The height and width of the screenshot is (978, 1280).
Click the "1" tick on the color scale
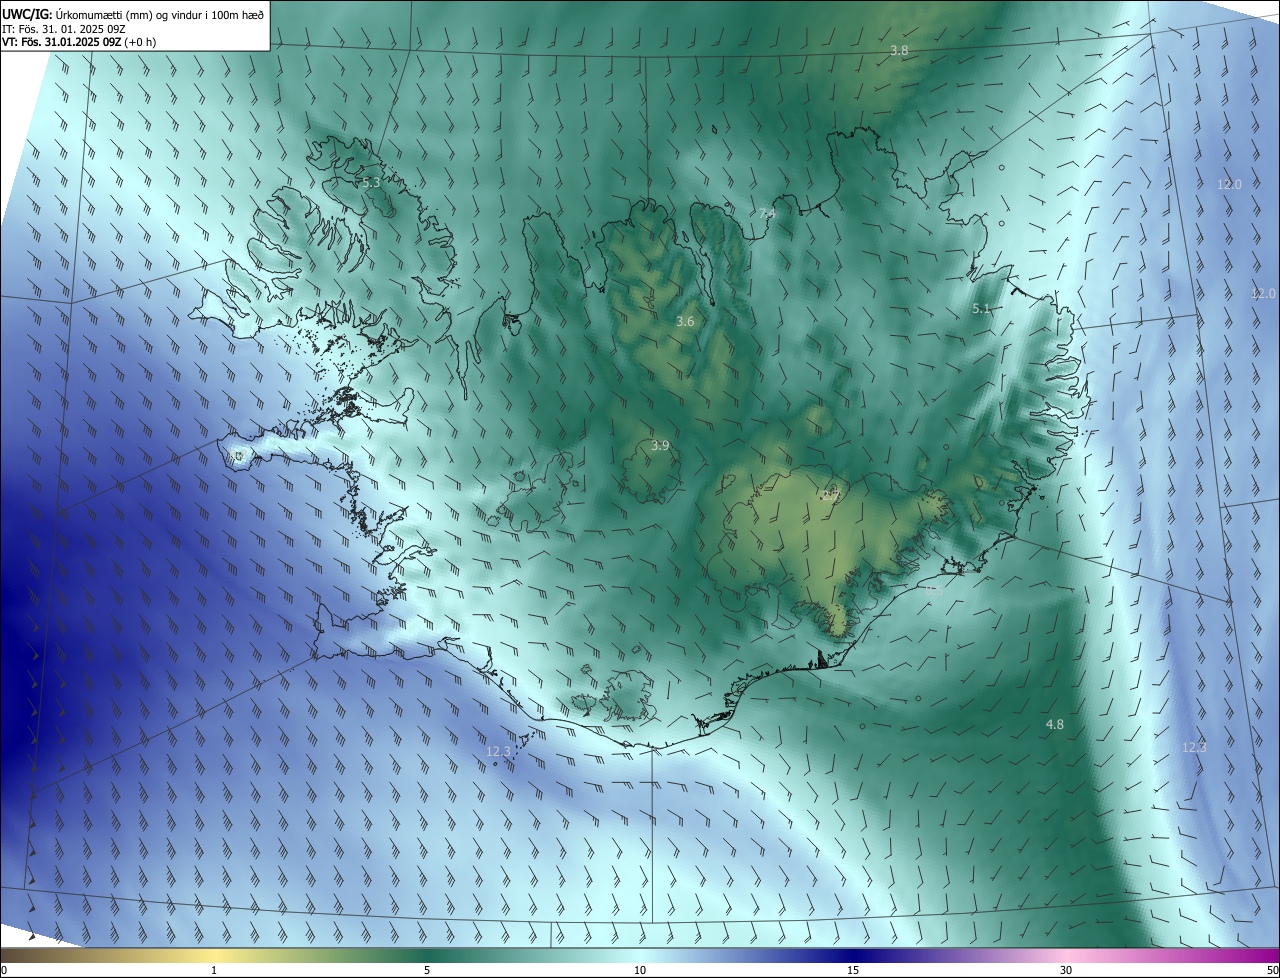[x=214, y=971]
